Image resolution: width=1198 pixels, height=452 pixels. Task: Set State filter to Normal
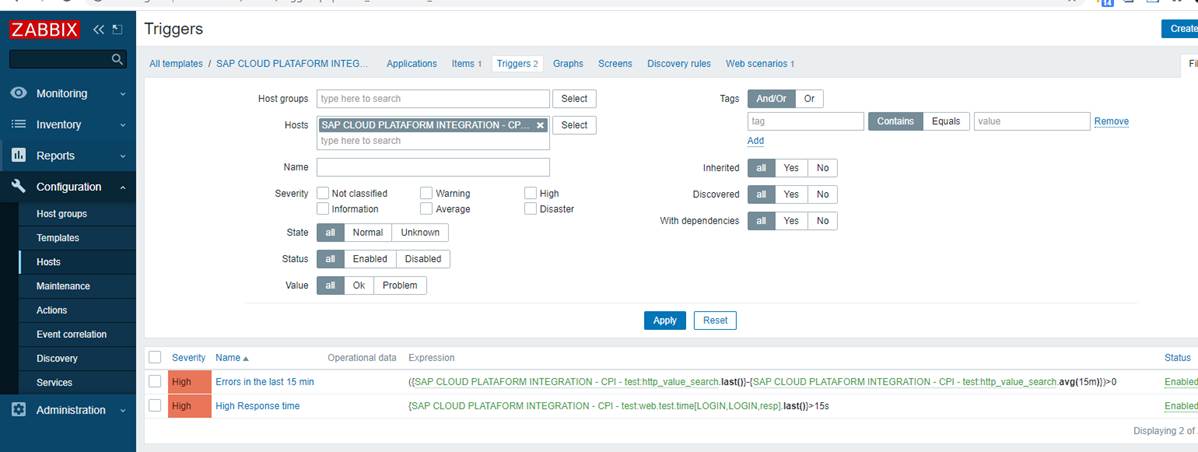pos(367,233)
